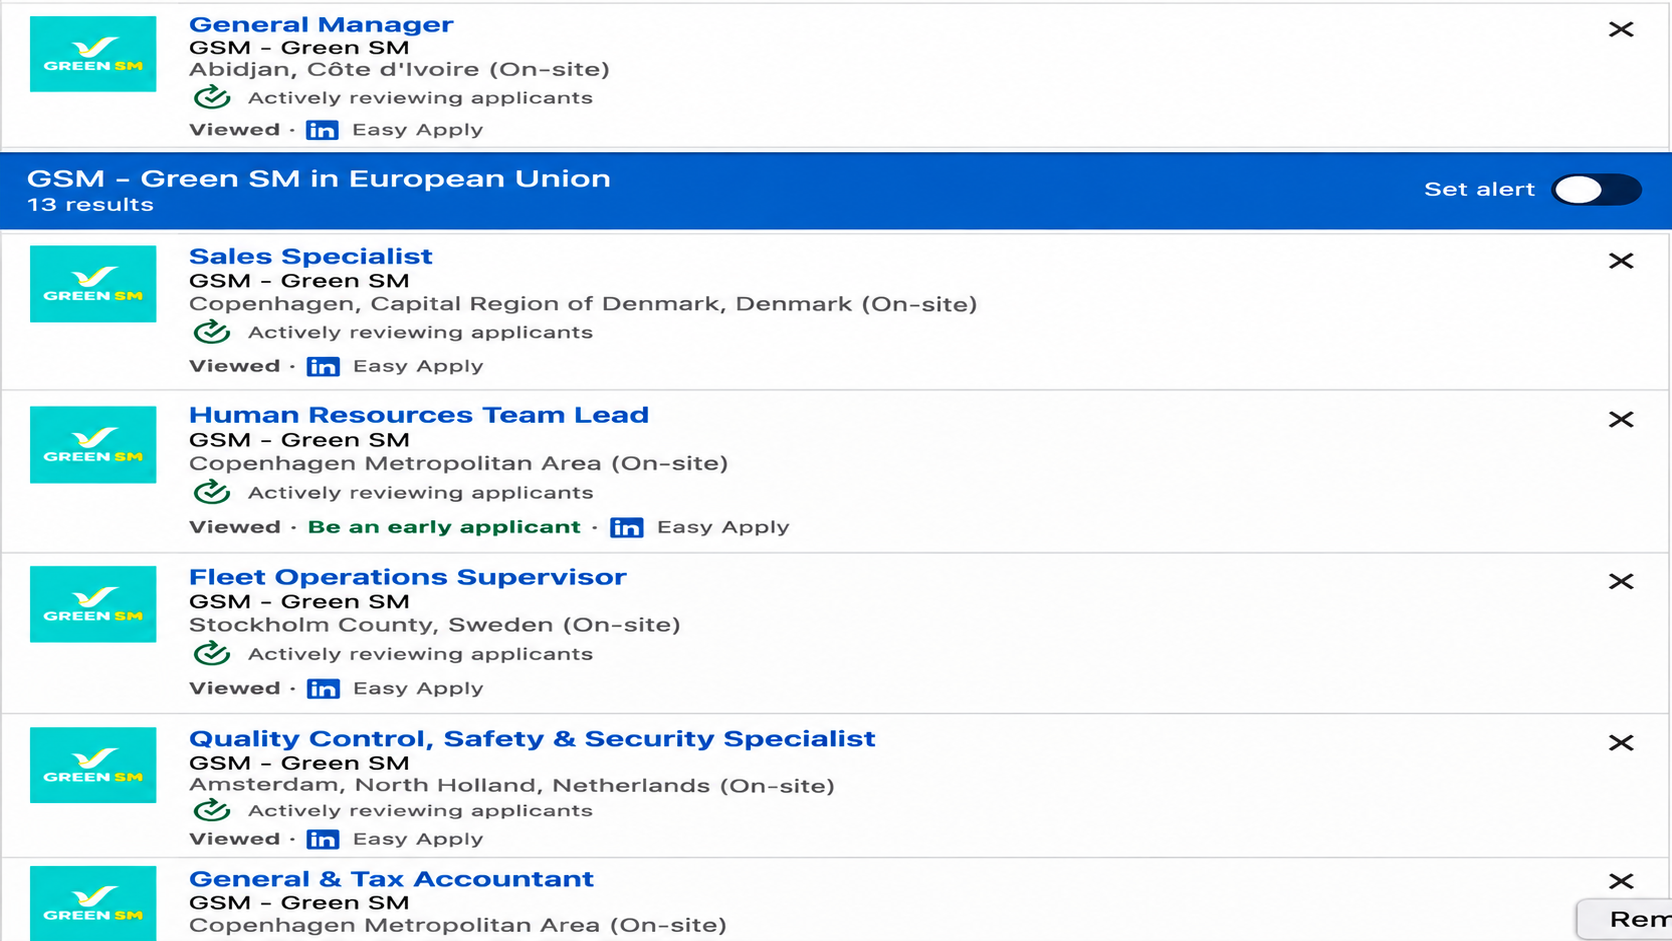1672x941 pixels.
Task: Click the actively reviewing icon under Fleet Operations Supervisor
Action: pos(212,654)
